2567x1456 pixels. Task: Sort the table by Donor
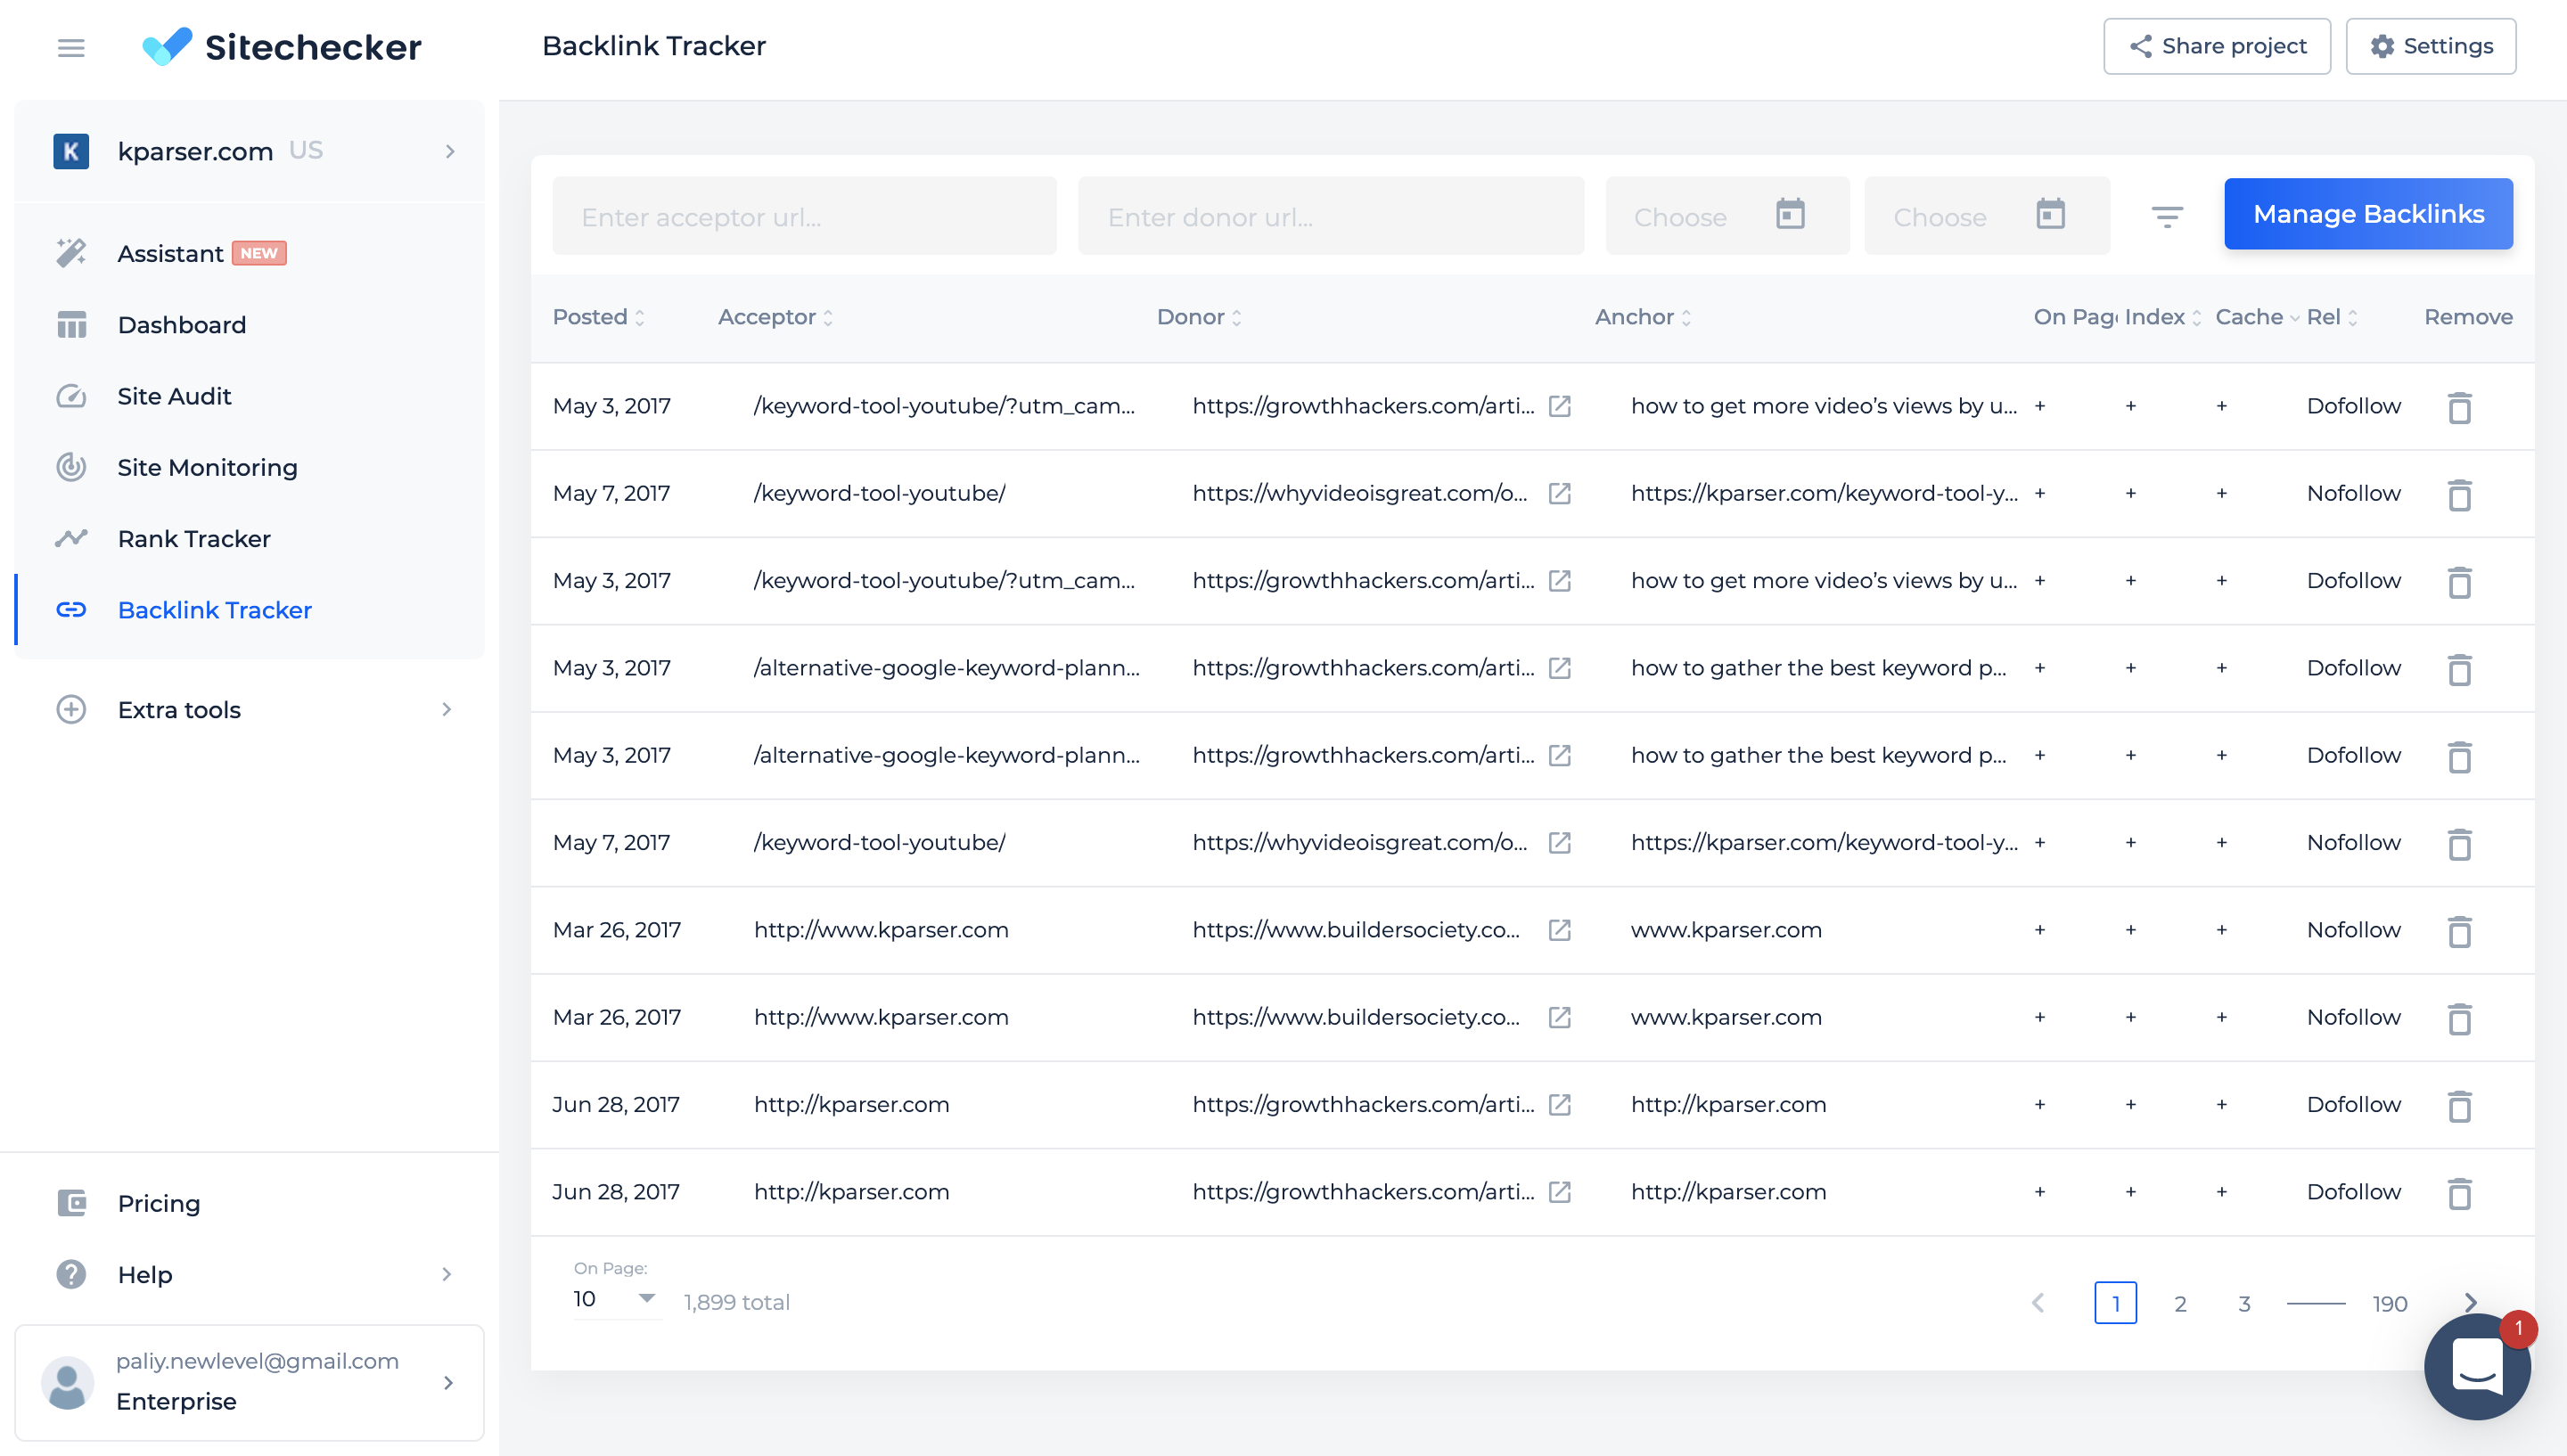1199,317
